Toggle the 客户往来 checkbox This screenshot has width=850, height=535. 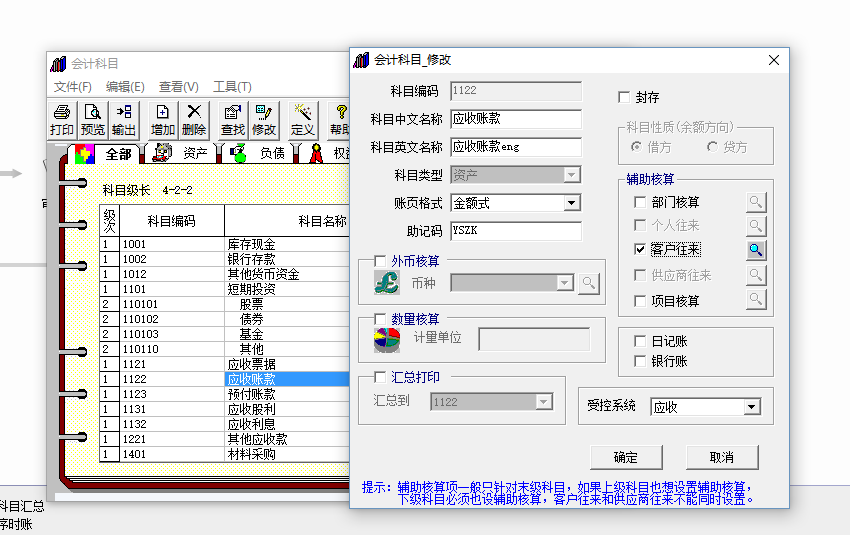pyautogui.click(x=640, y=249)
